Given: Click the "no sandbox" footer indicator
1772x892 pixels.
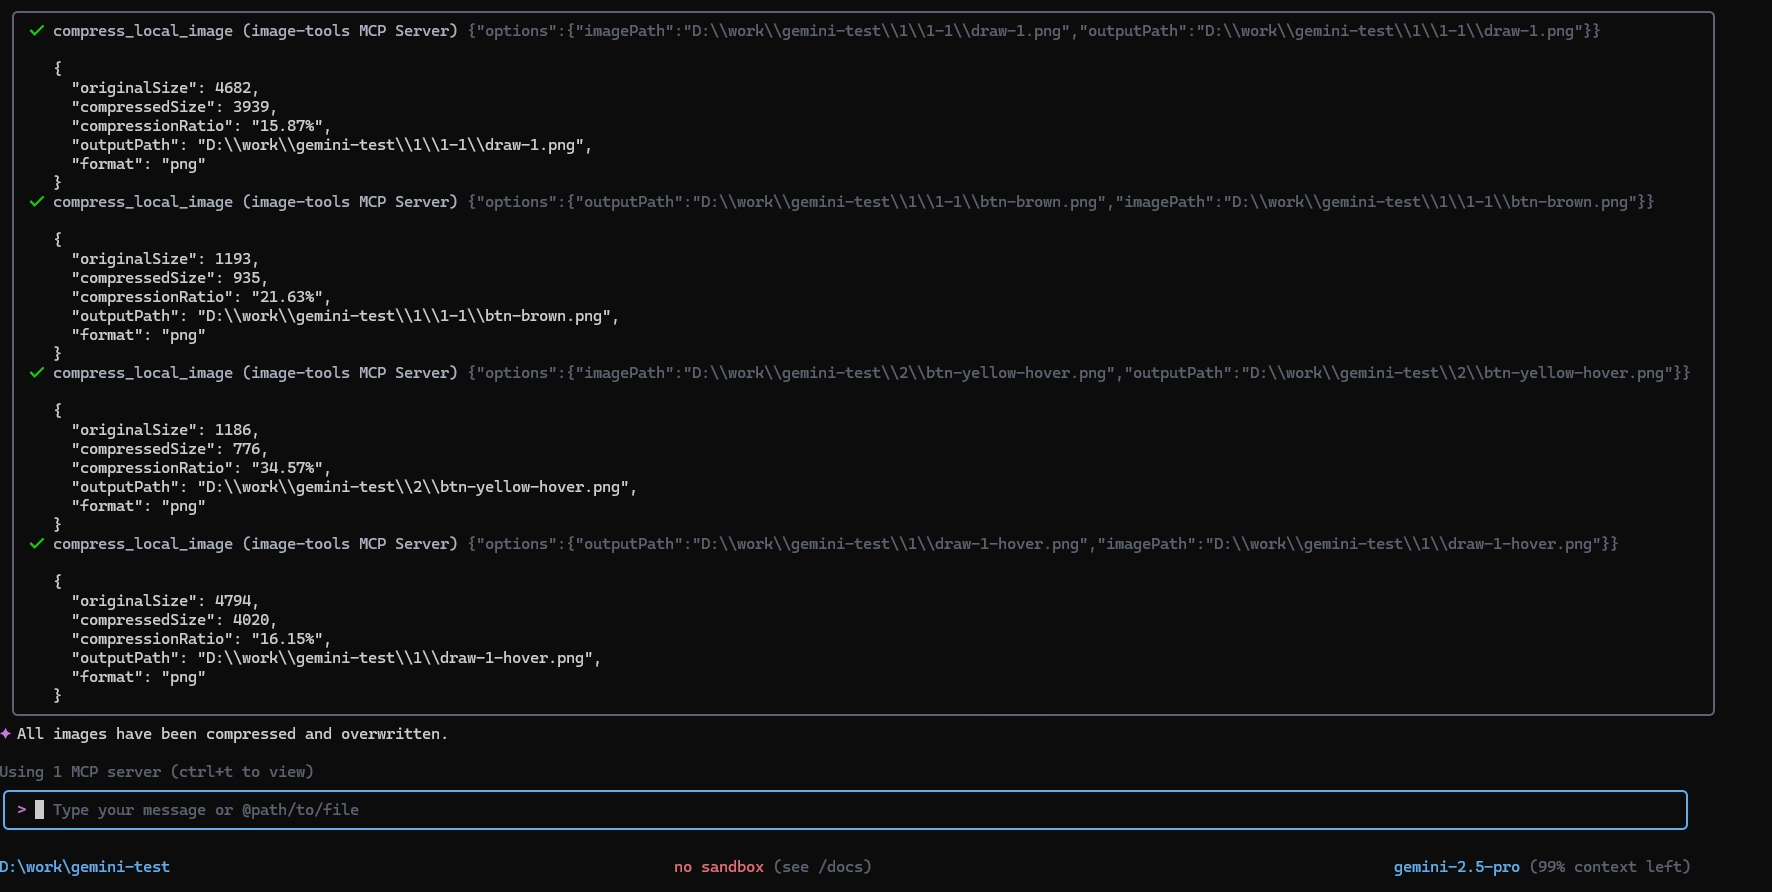Looking at the screenshot, I should click(x=719, y=867).
